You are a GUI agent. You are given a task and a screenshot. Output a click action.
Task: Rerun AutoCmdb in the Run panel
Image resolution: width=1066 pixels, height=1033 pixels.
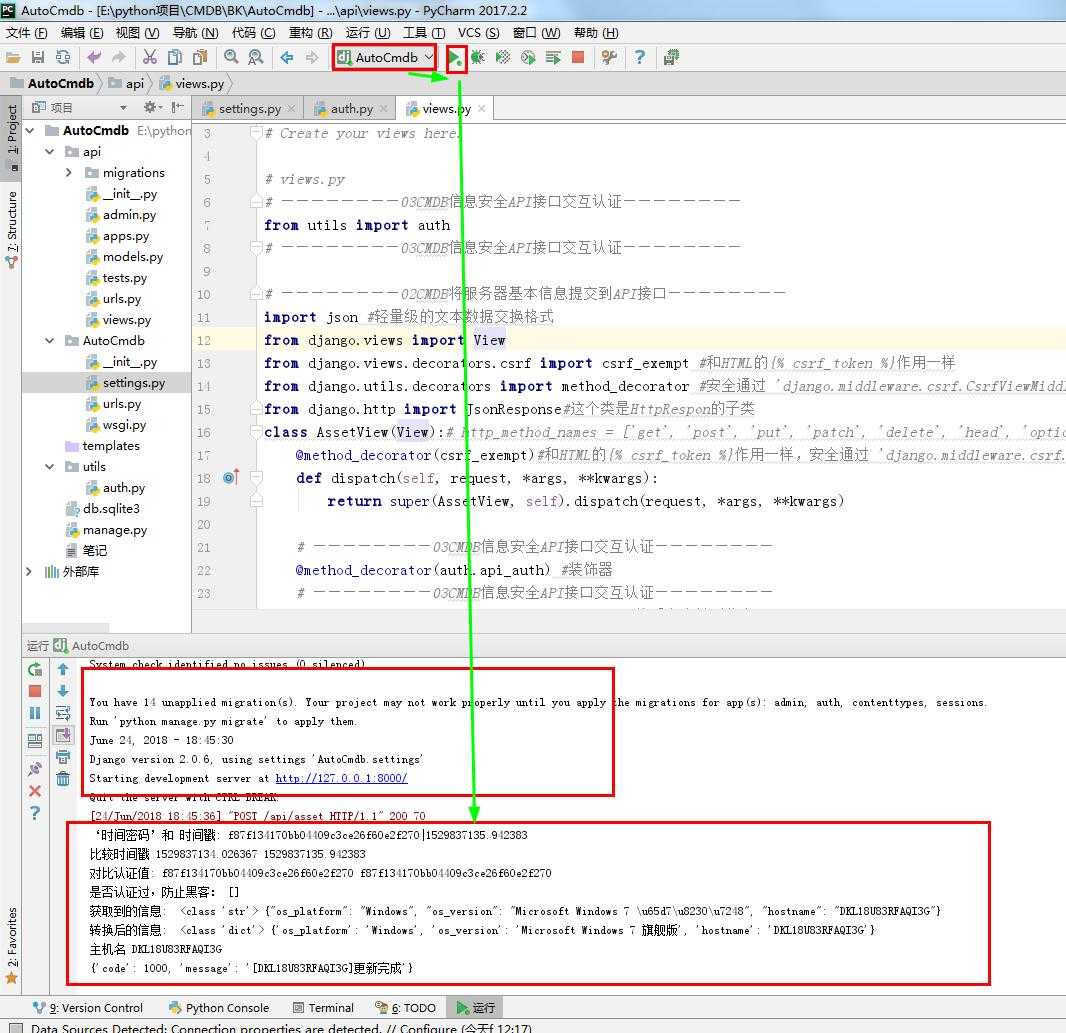coord(35,670)
